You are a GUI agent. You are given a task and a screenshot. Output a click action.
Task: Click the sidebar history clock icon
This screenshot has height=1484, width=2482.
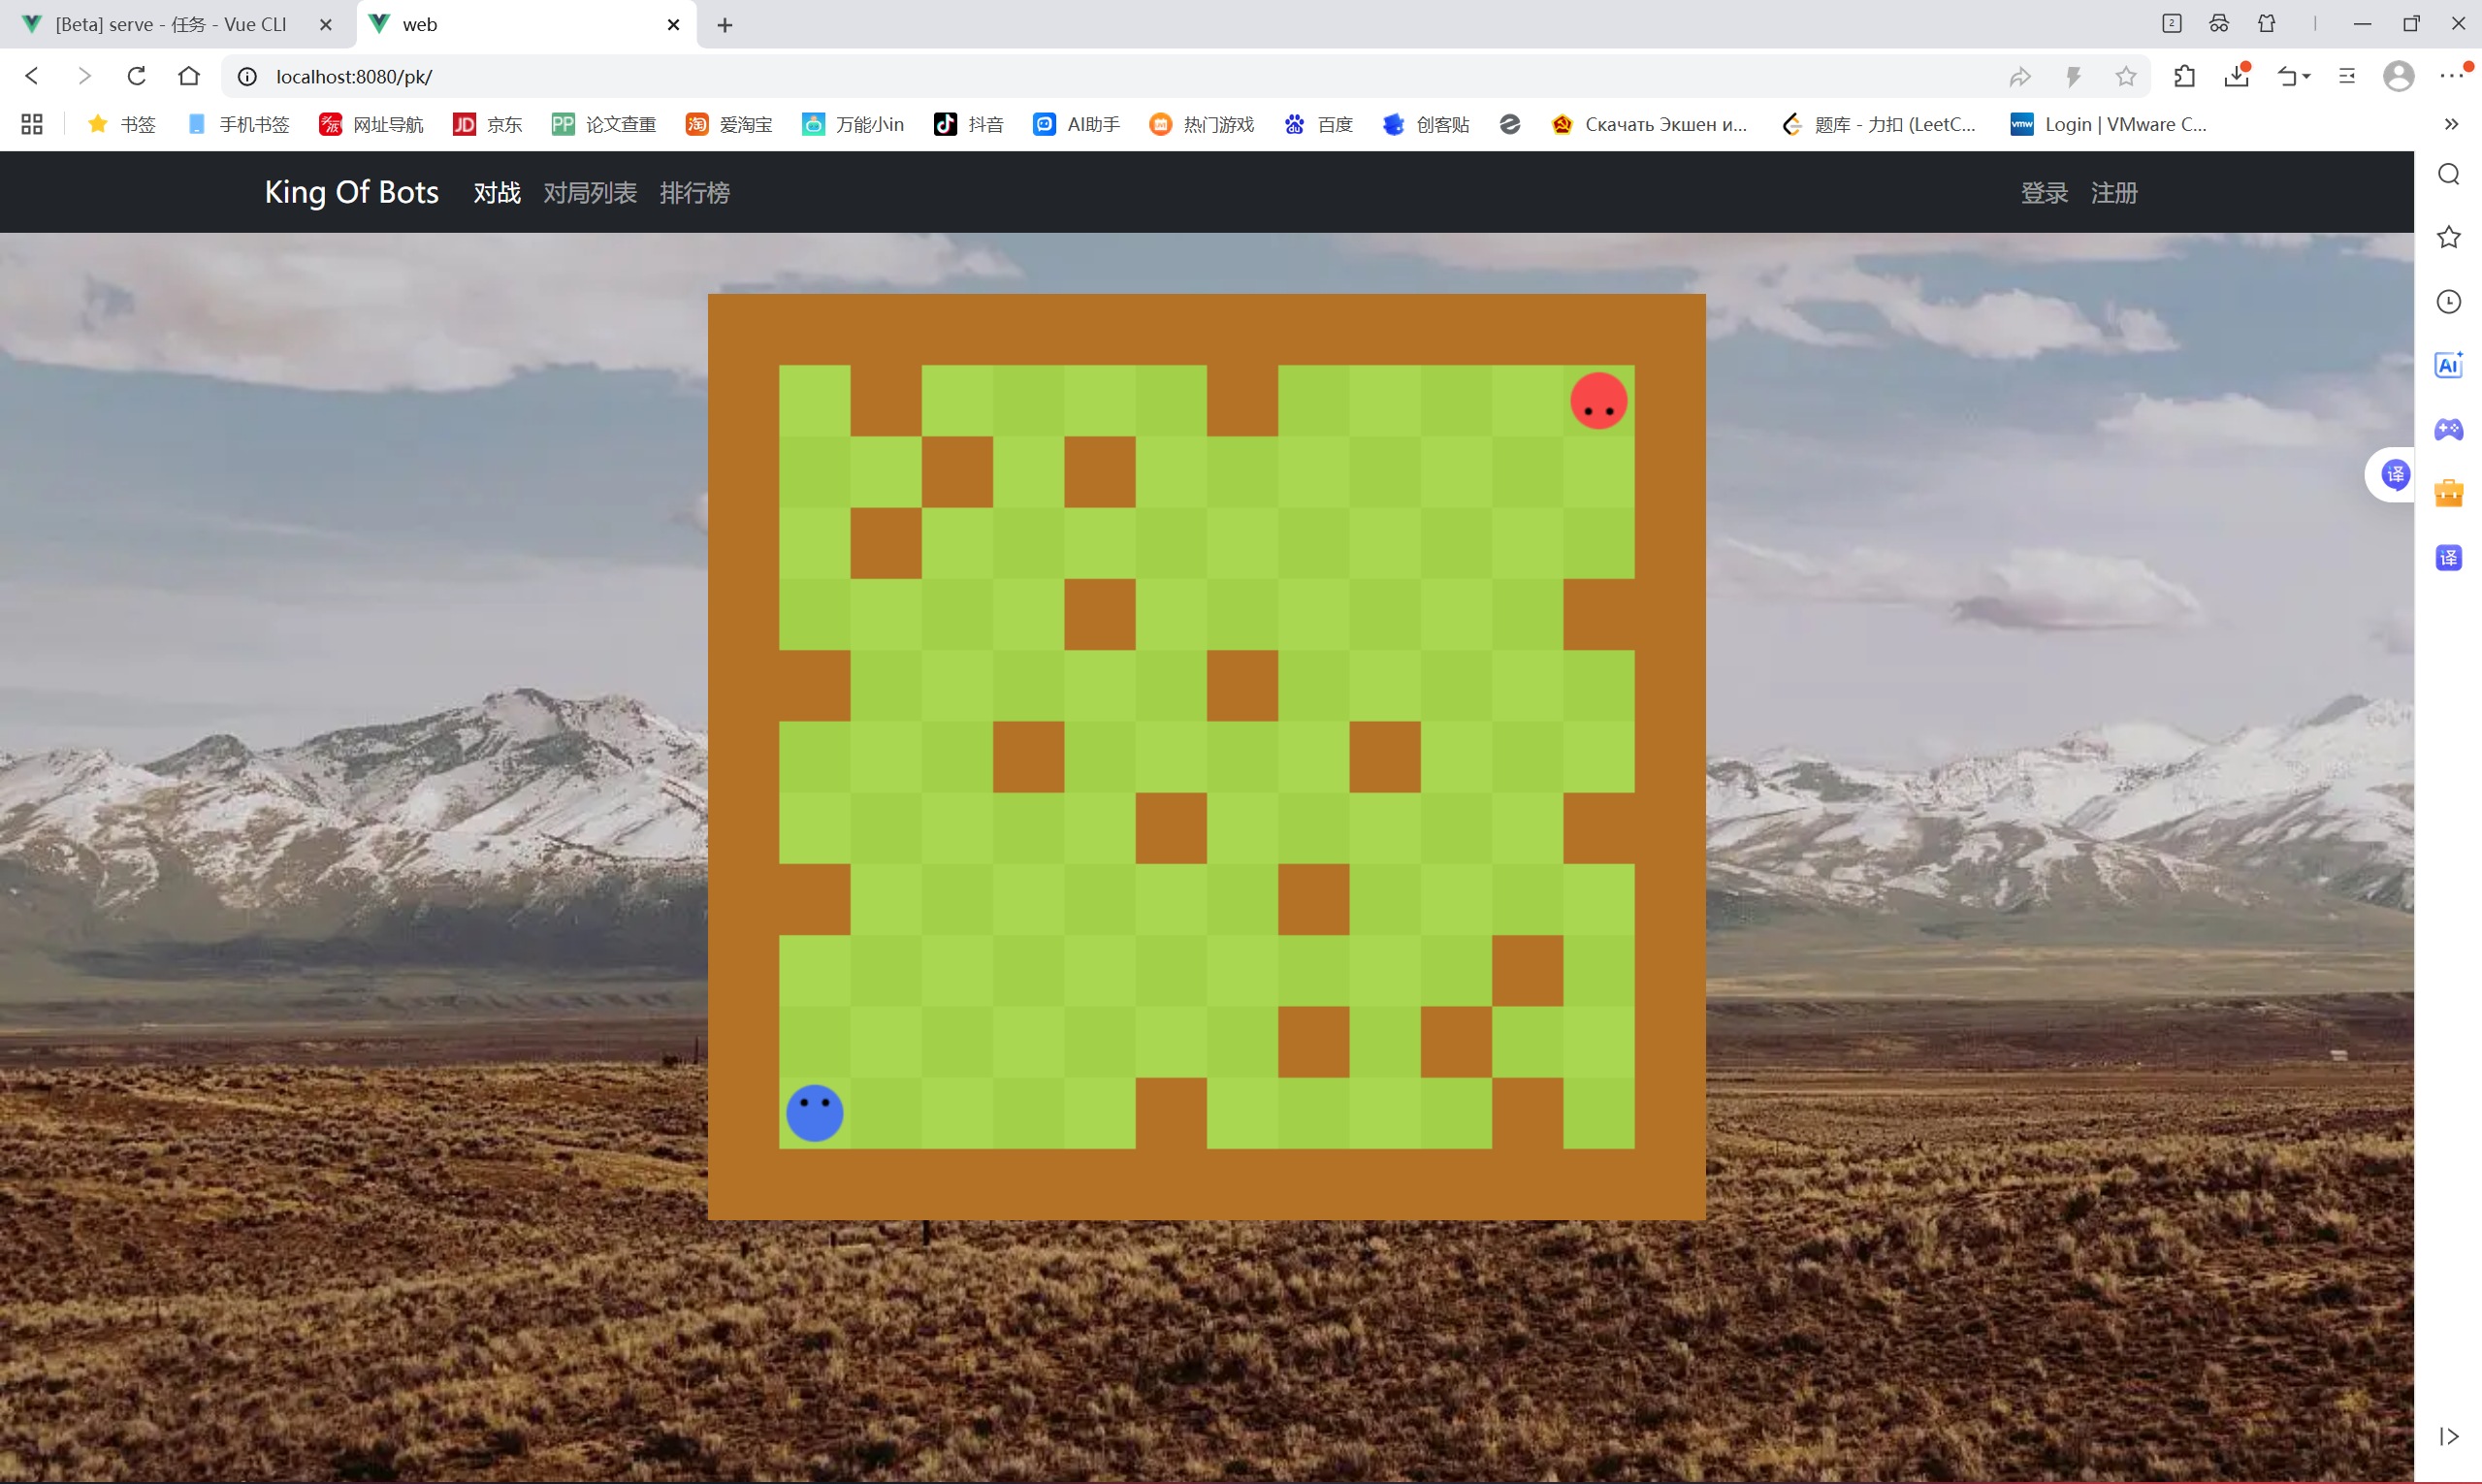2448,301
